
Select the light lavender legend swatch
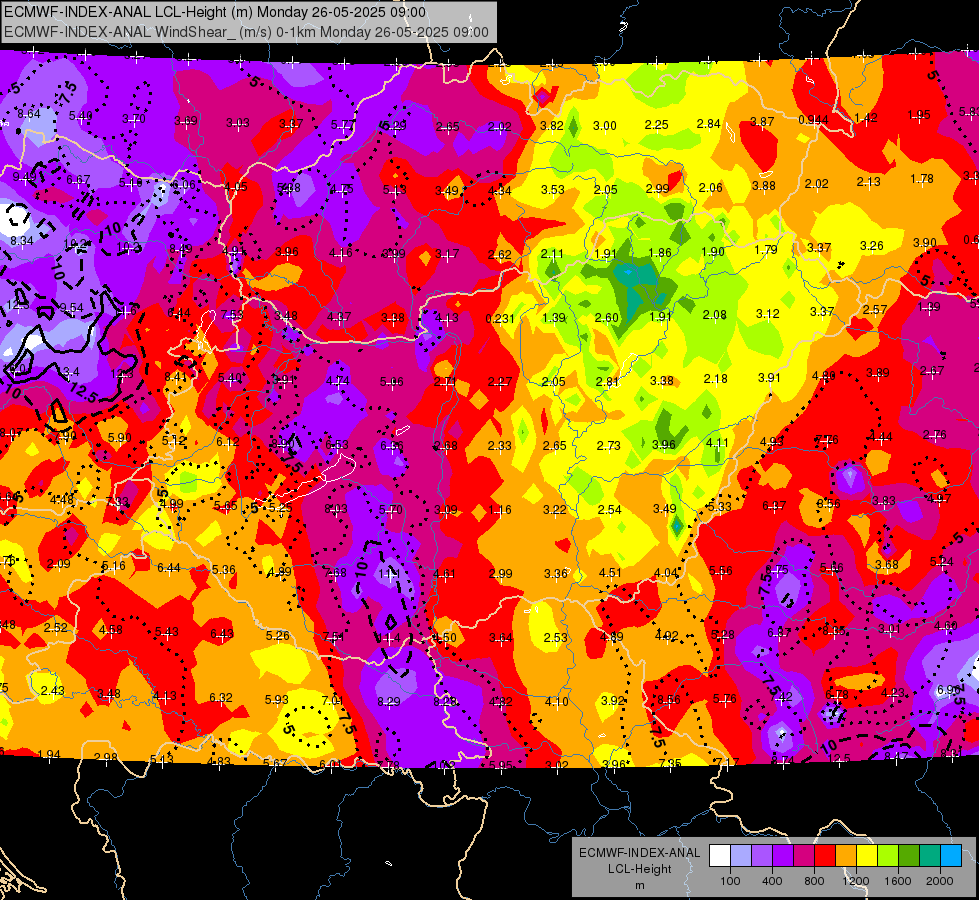coord(741,856)
